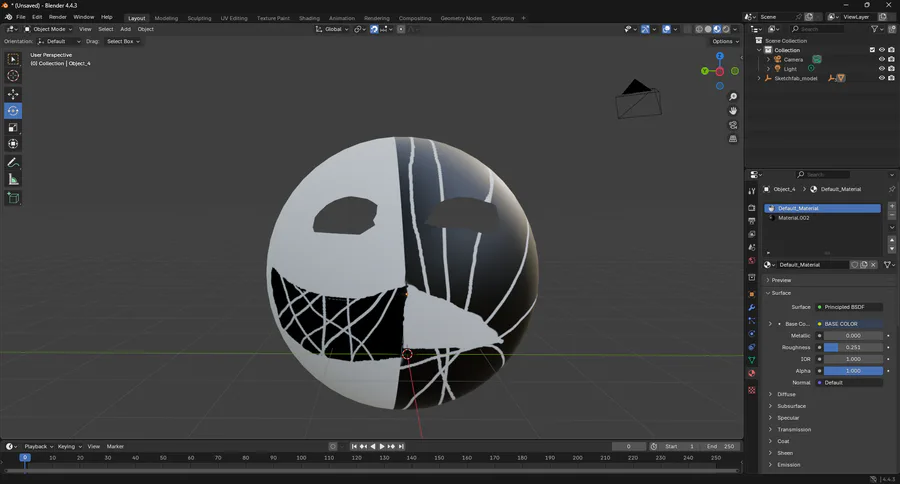Open the Object Data properties tab
This screenshot has width=900, height=484.
pyautogui.click(x=752, y=360)
